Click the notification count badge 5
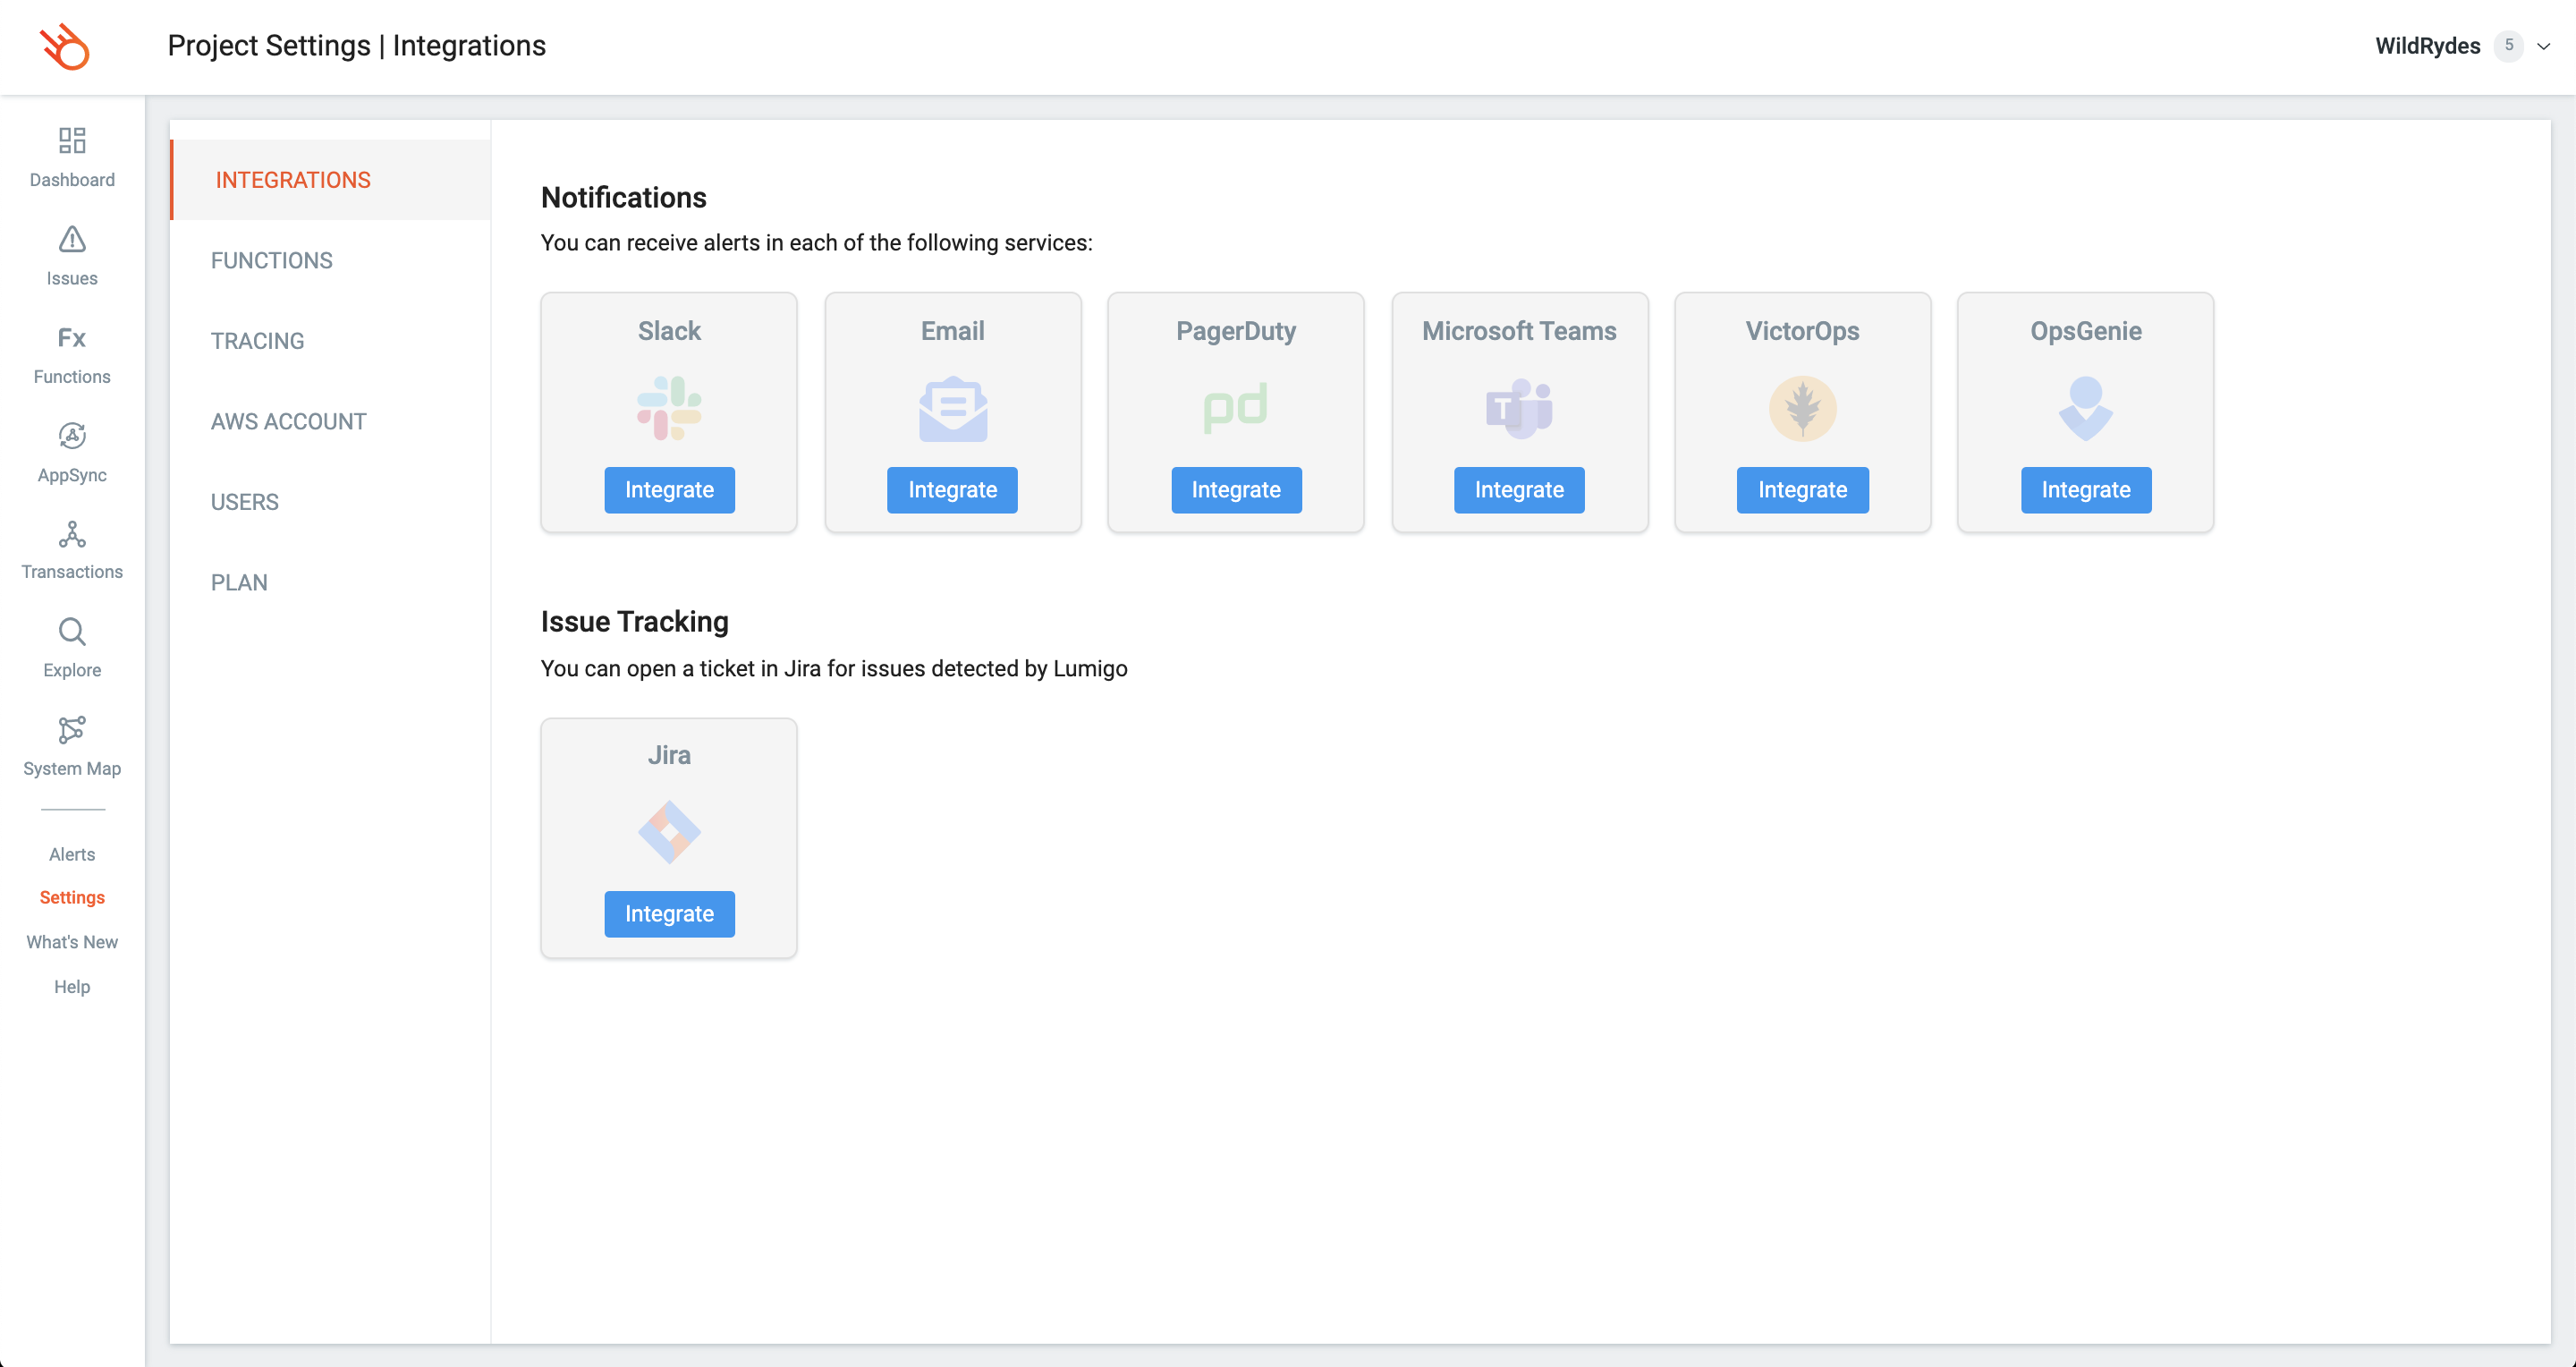The image size is (2576, 1367). point(2509,46)
